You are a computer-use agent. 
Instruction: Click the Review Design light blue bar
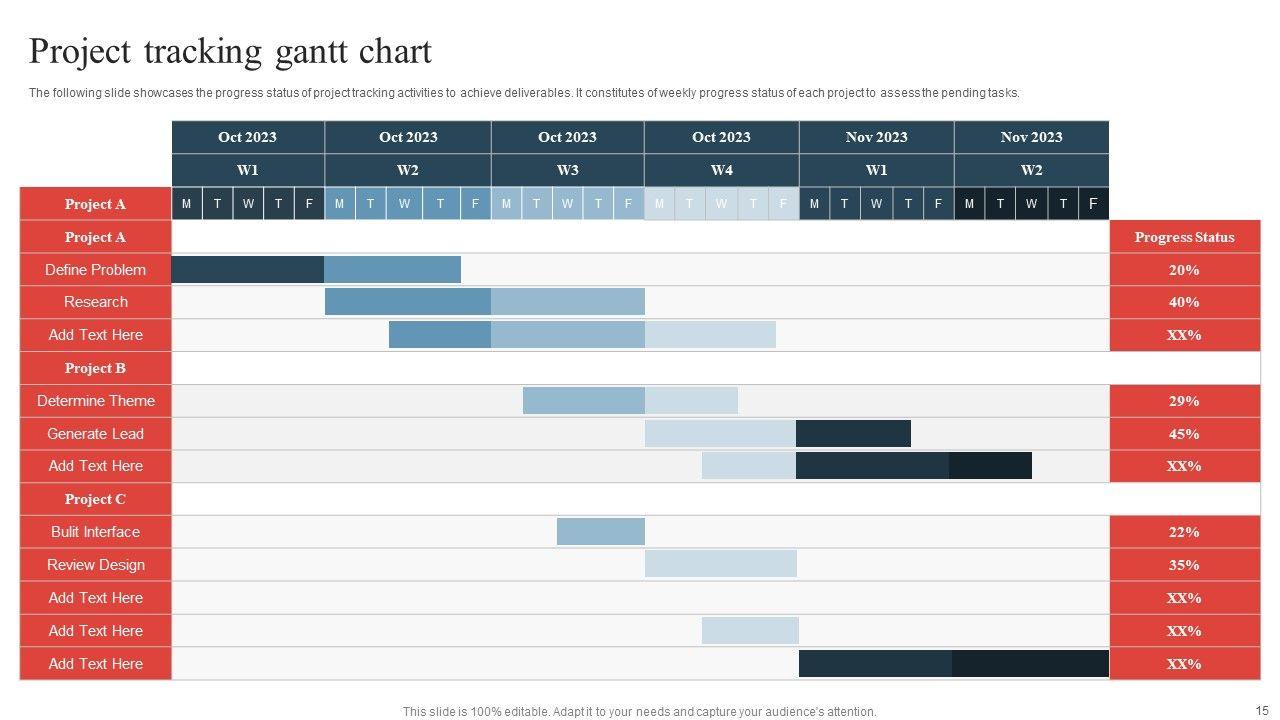click(720, 565)
